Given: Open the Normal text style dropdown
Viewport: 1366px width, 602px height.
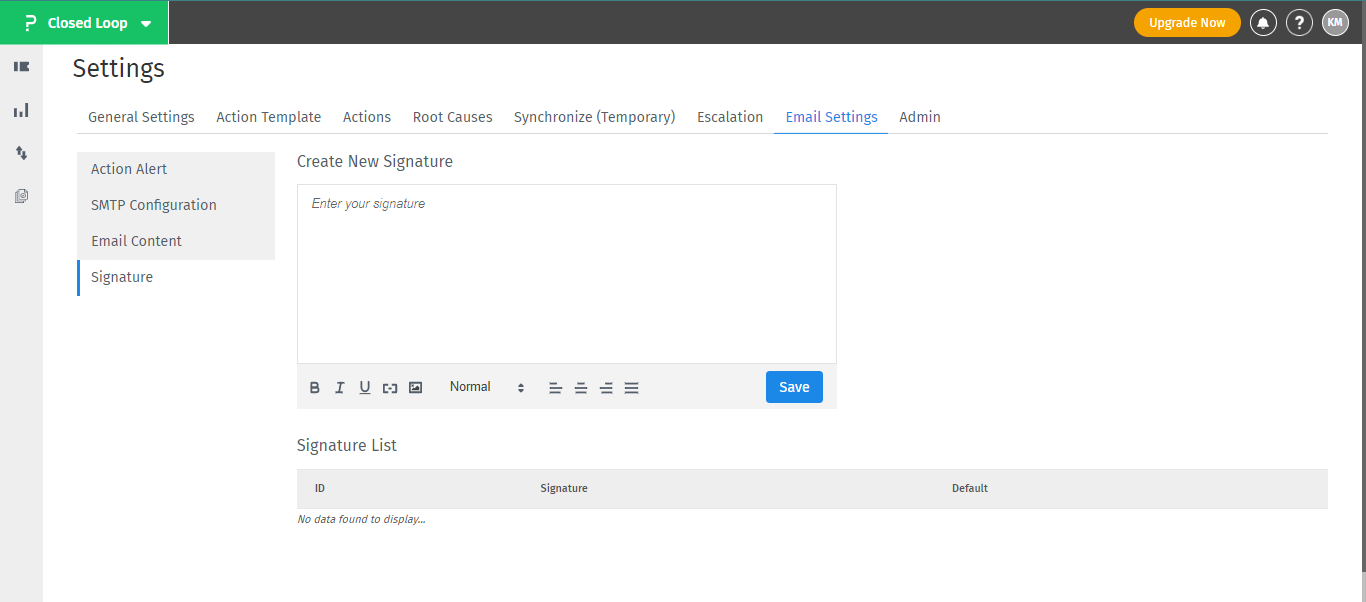Looking at the screenshot, I should pos(487,387).
